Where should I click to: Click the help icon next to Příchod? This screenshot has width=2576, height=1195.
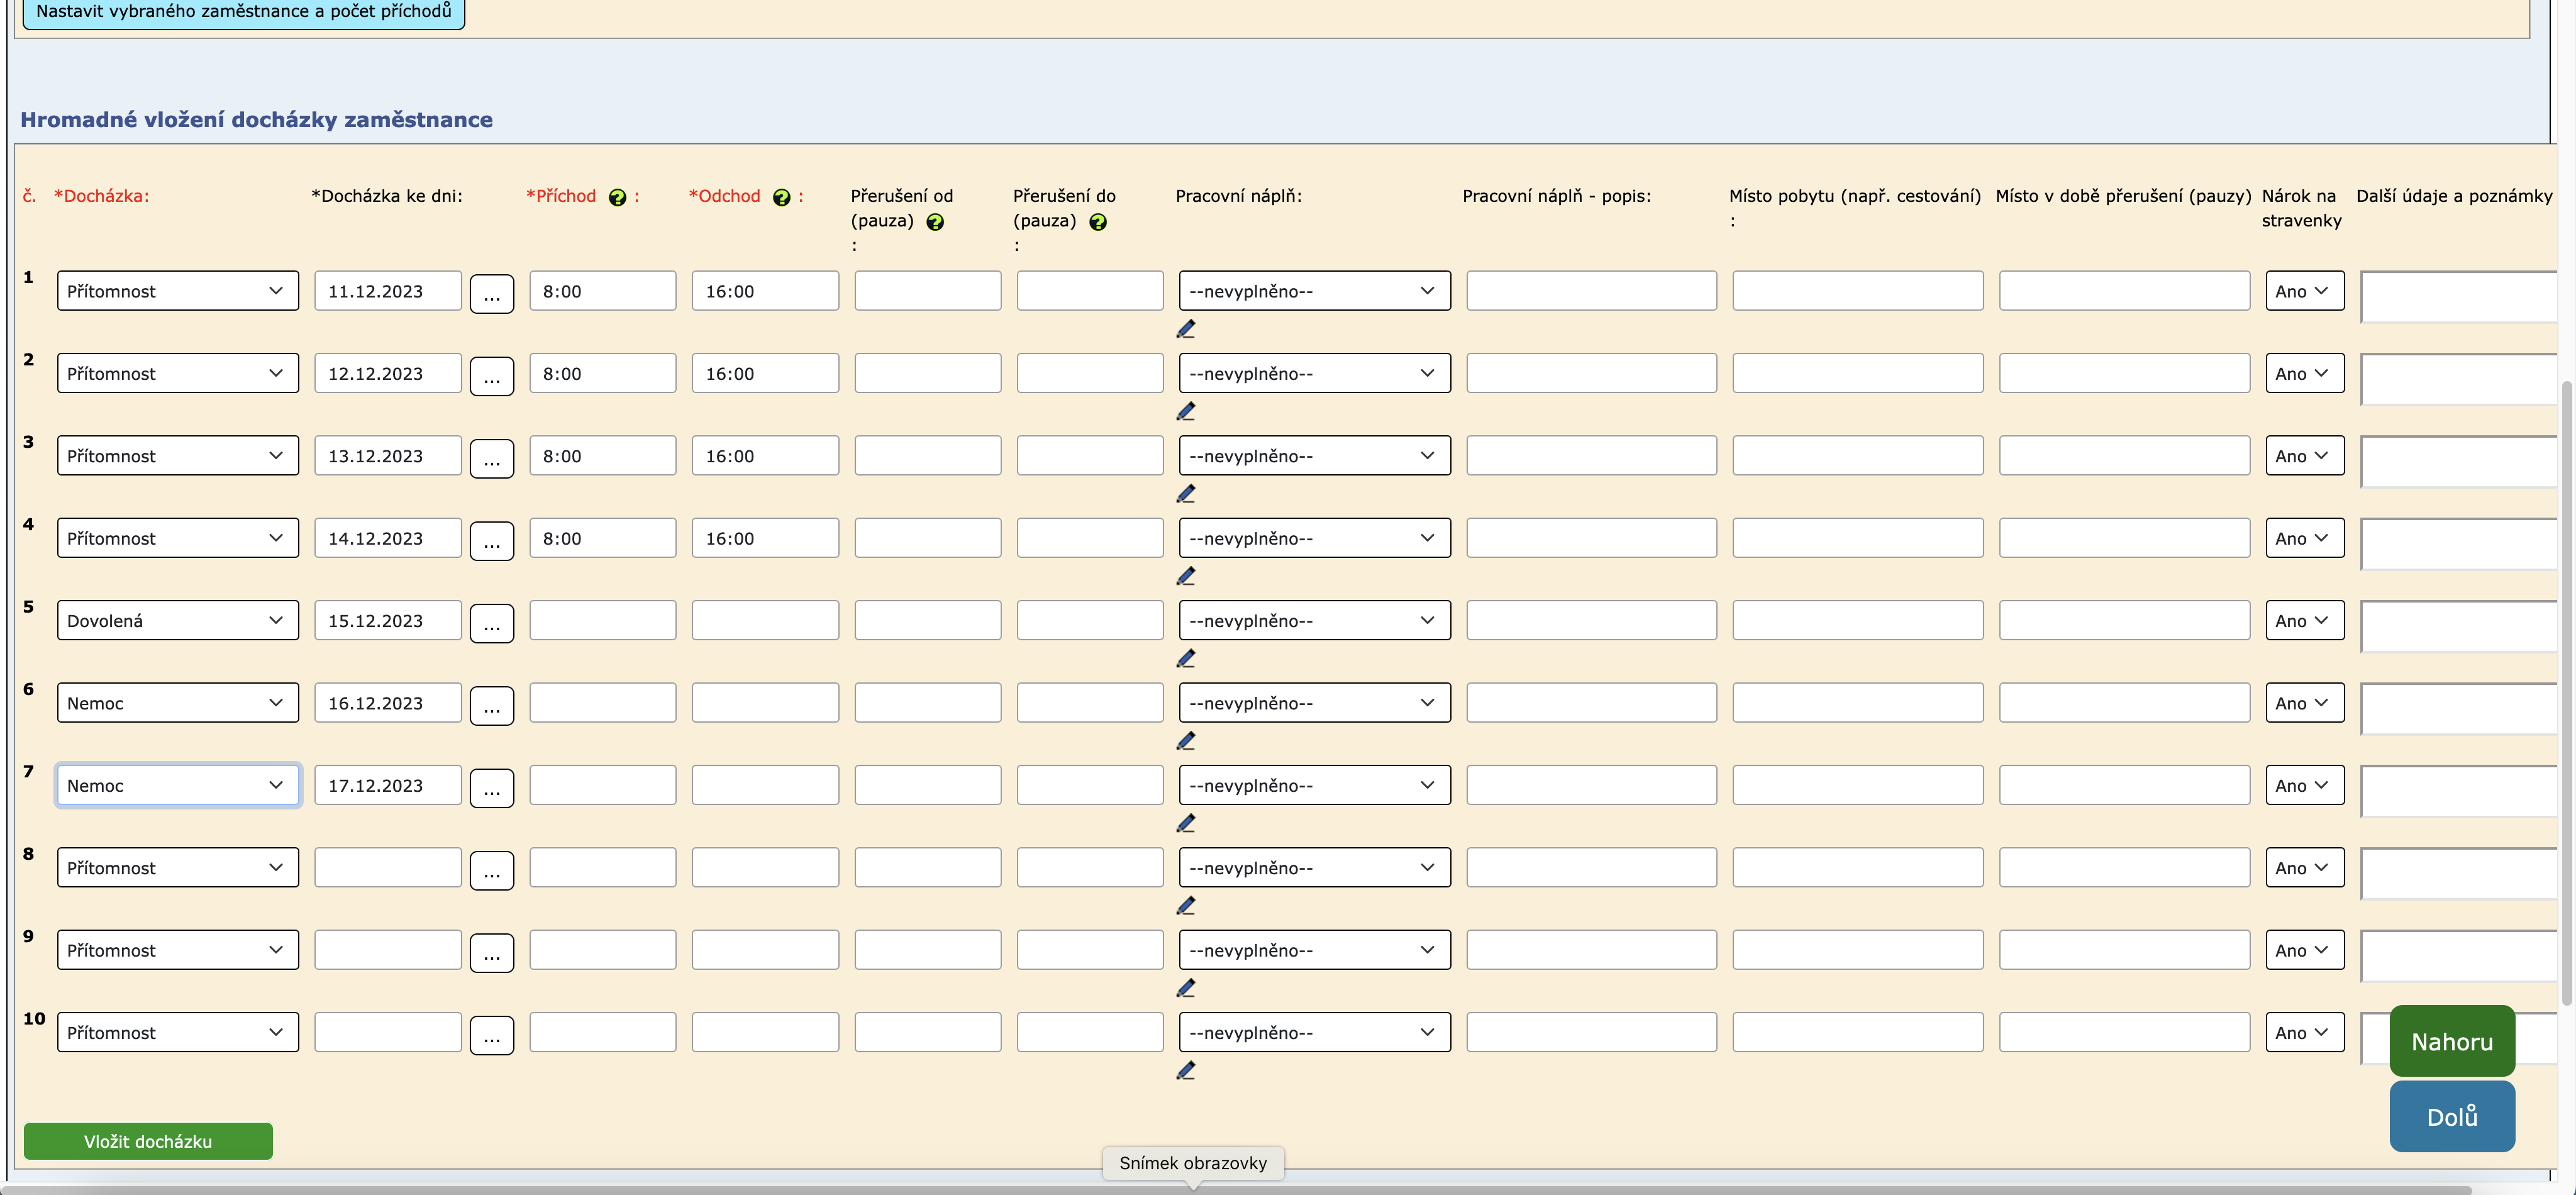point(617,197)
